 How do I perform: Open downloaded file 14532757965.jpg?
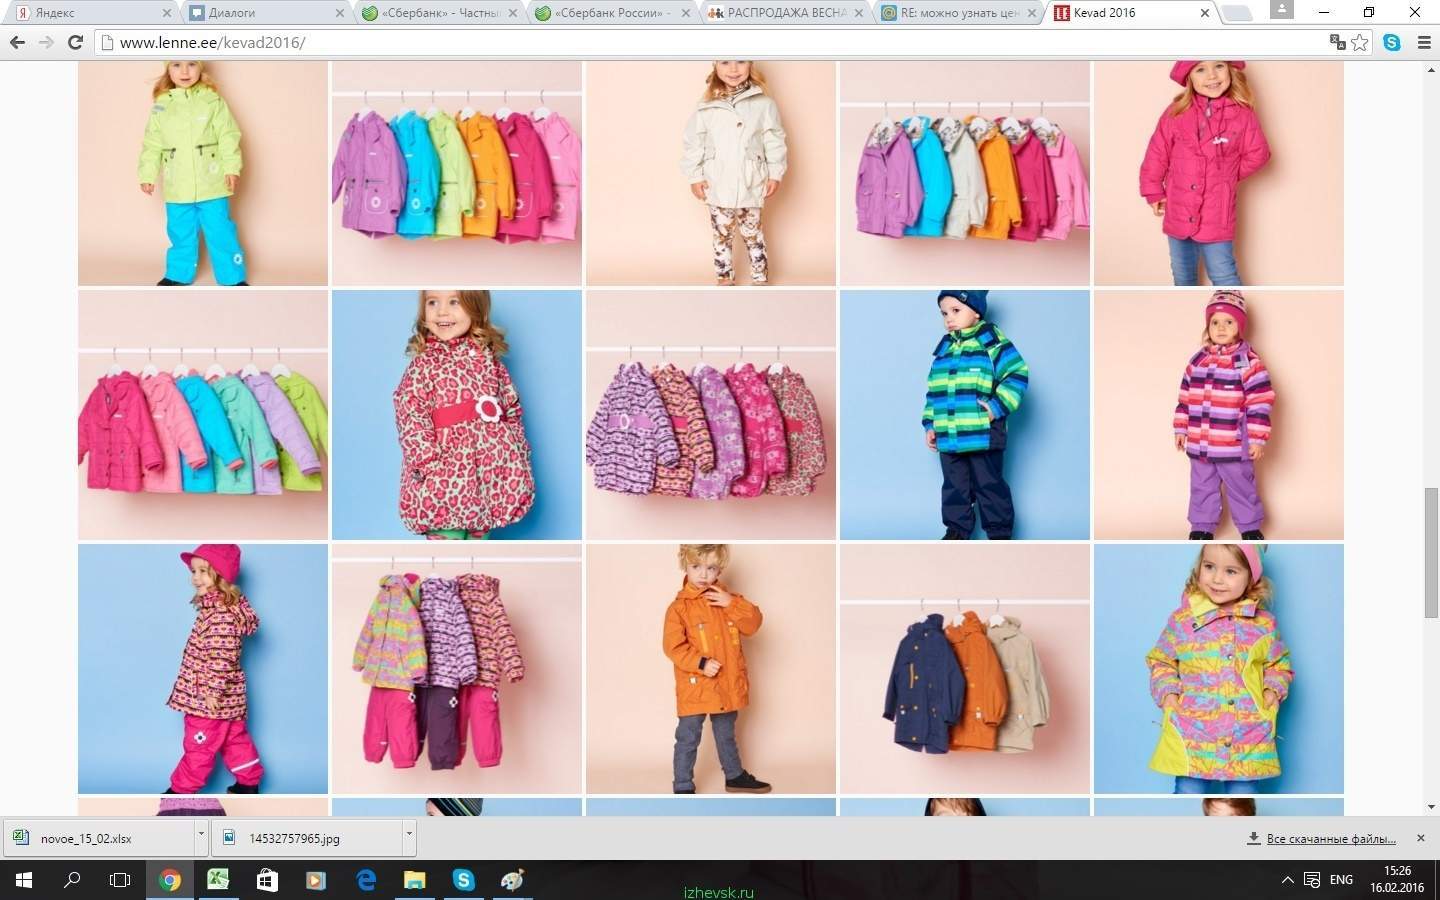[307, 838]
